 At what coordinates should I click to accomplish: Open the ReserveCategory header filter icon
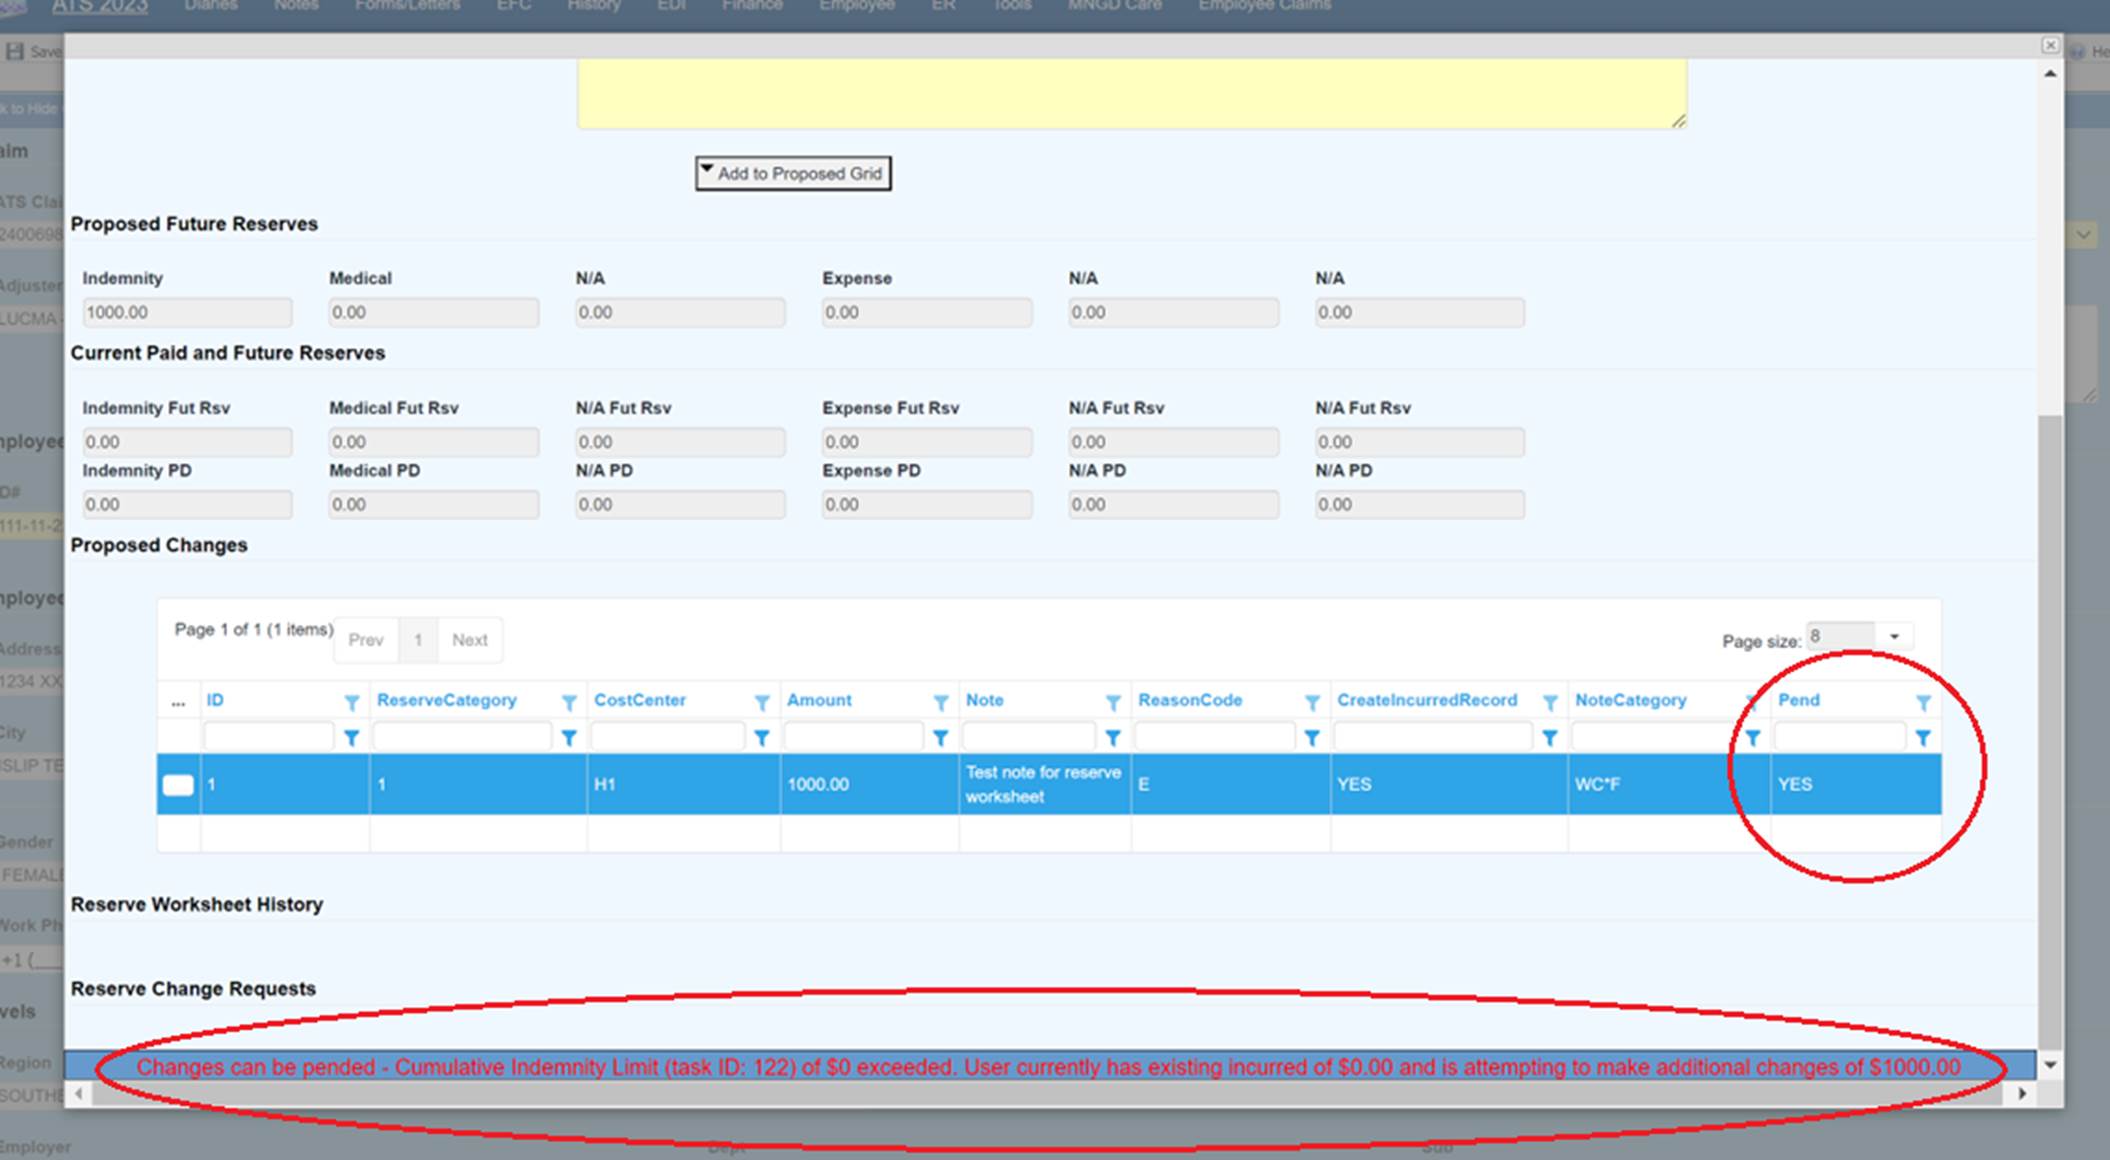568,703
